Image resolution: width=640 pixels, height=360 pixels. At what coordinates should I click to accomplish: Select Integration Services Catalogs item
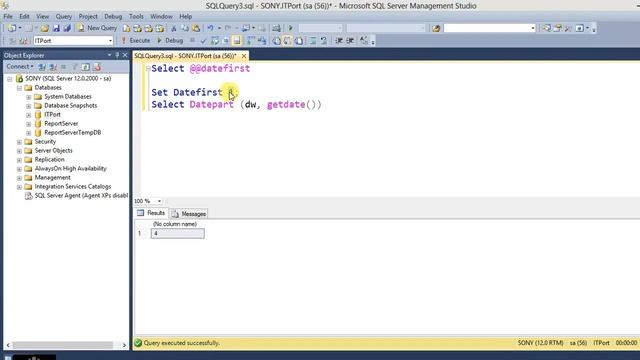73,187
